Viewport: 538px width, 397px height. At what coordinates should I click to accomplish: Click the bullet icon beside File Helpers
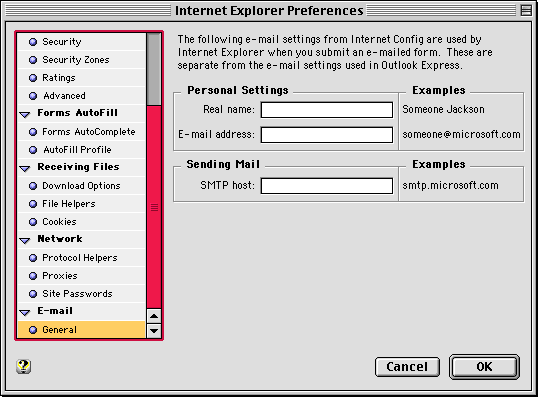coord(33,204)
